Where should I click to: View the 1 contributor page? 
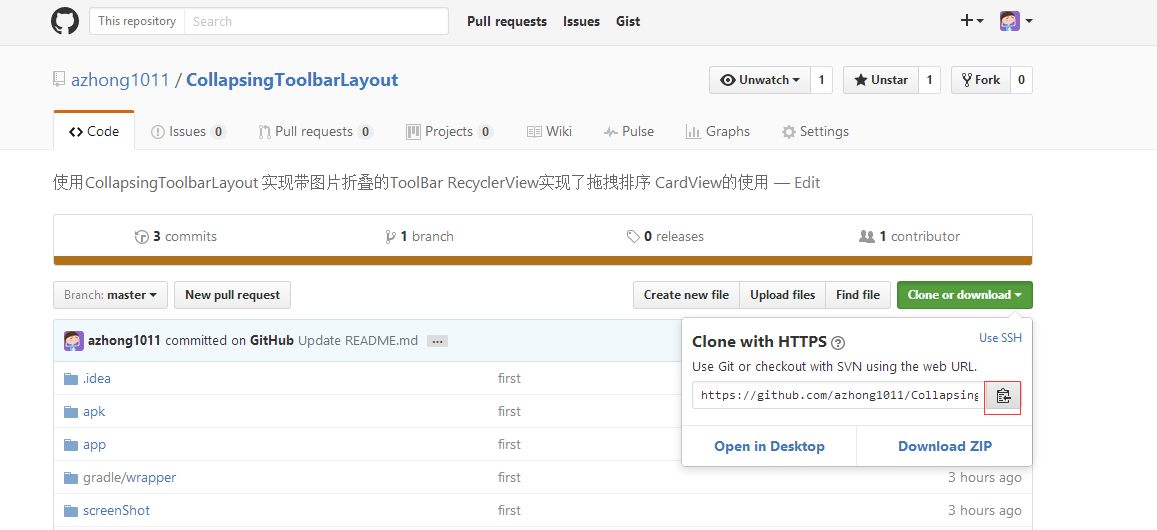coord(910,236)
